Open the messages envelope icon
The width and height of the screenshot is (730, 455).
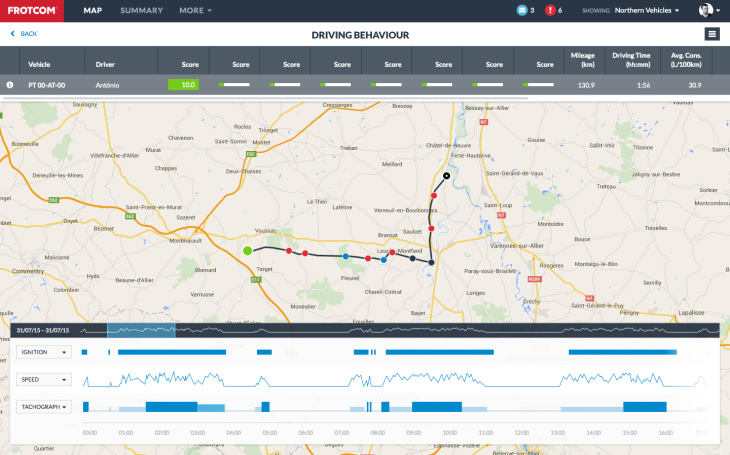(521, 10)
